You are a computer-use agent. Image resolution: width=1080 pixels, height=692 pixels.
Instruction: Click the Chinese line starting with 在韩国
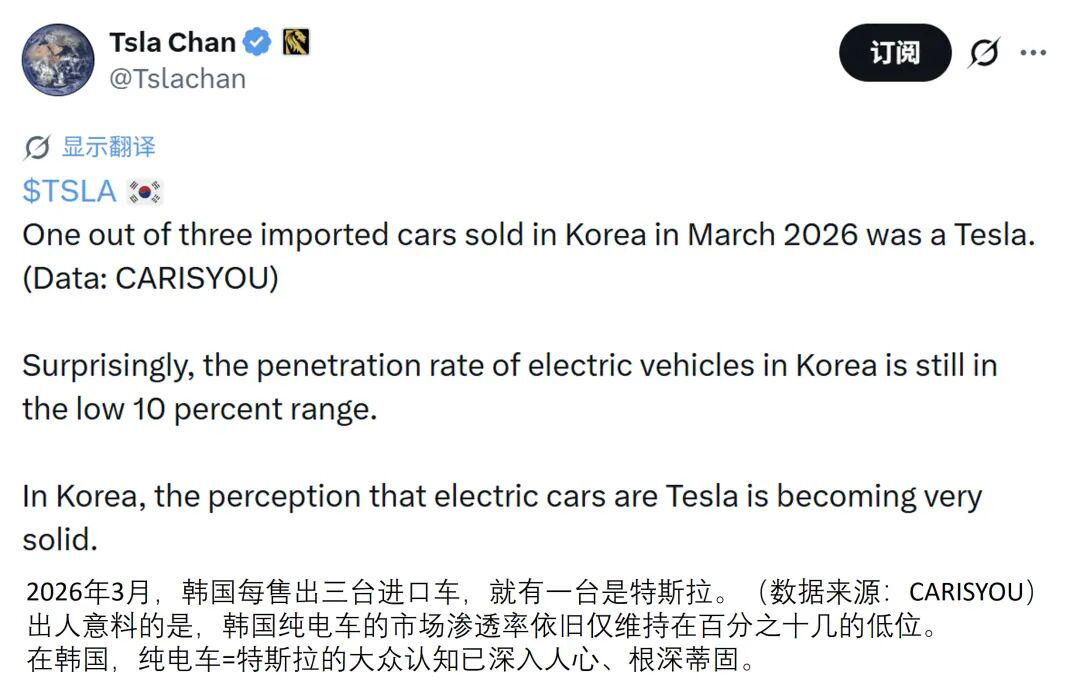[390, 660]
